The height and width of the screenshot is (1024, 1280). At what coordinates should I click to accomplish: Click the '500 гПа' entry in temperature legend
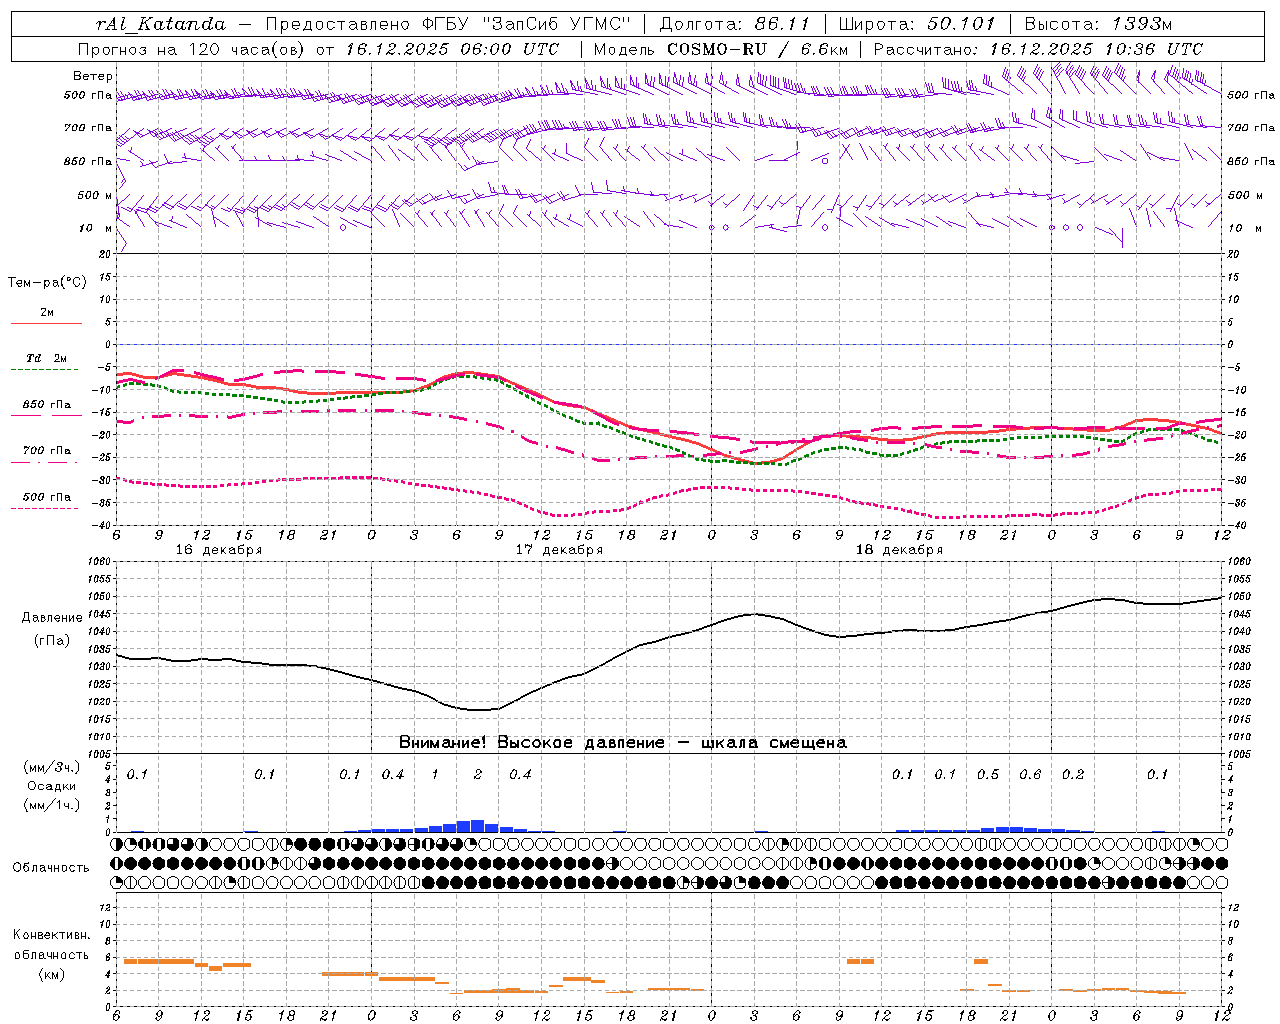click(47, 496)
